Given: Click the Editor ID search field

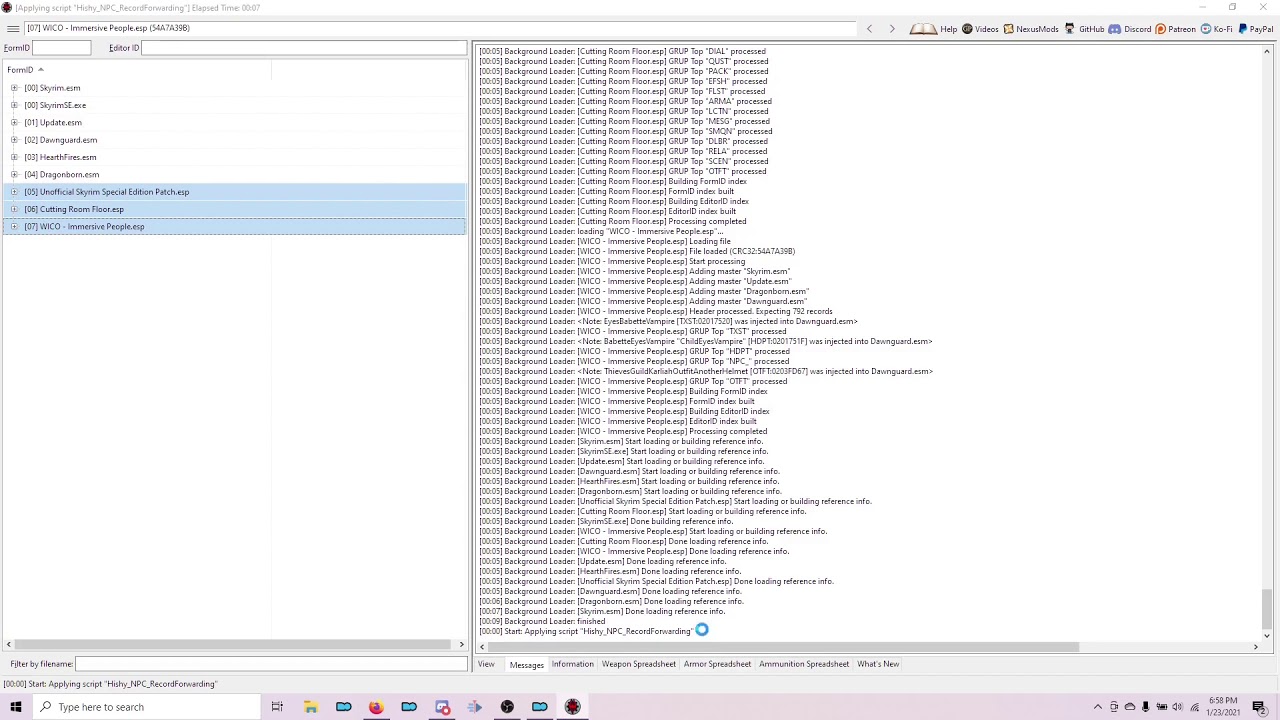Looking at the screenshot, I should [x=303, y=48].
